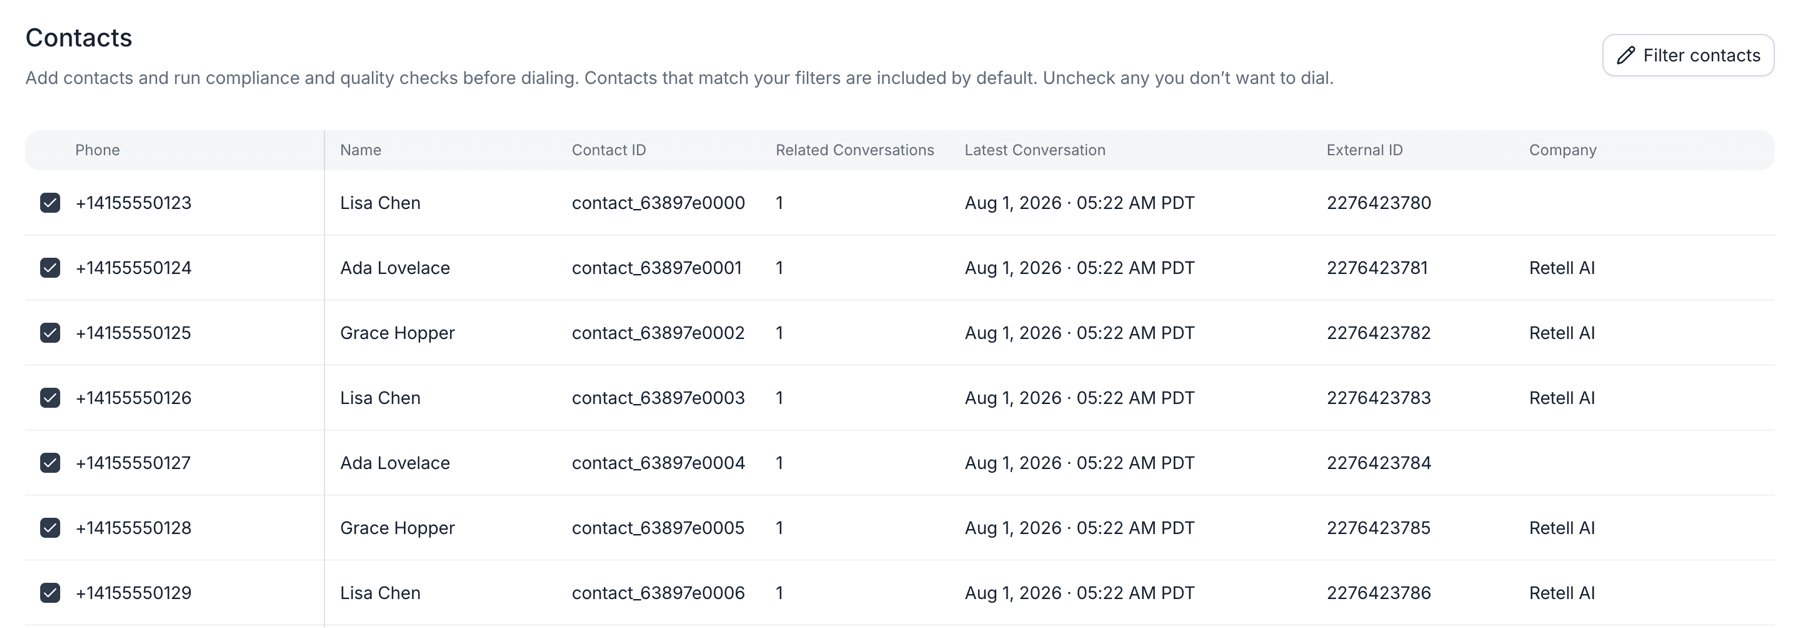Select contact ID contact_63897e0004
The image size is (1800, 628).
point(658,463)
